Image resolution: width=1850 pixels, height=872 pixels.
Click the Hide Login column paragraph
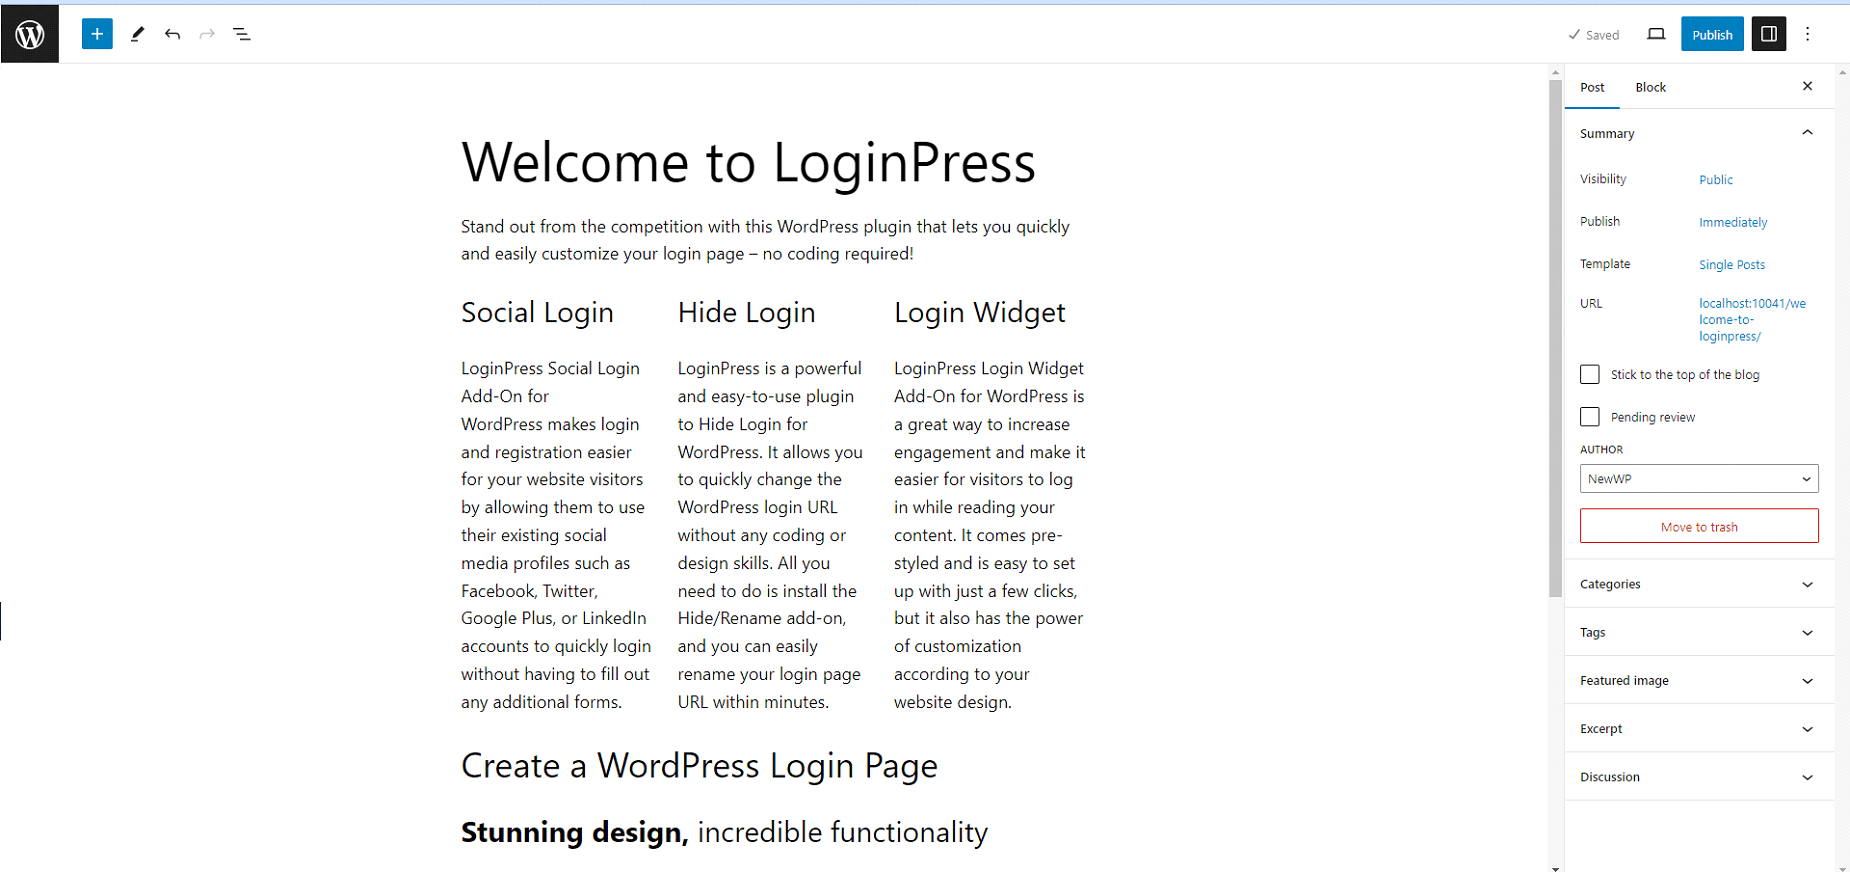[770, 535]
